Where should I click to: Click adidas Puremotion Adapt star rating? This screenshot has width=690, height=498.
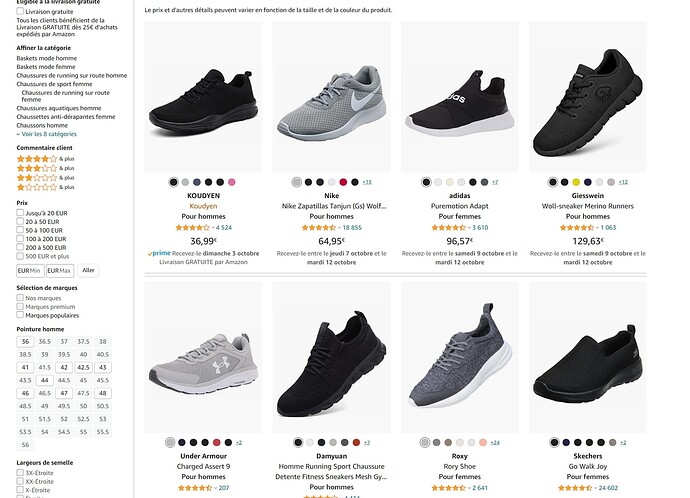point(449,228)
